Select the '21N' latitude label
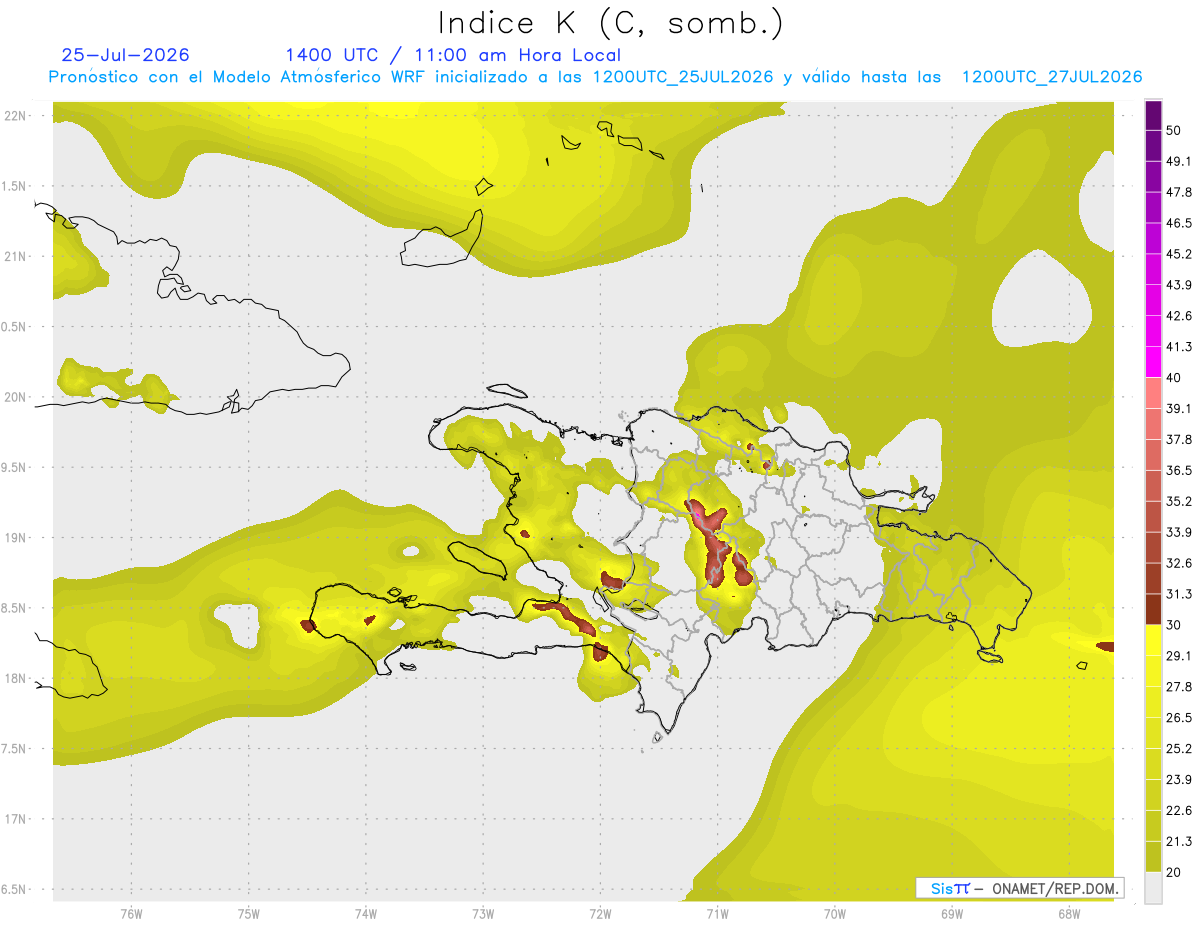 coord(15,256)
